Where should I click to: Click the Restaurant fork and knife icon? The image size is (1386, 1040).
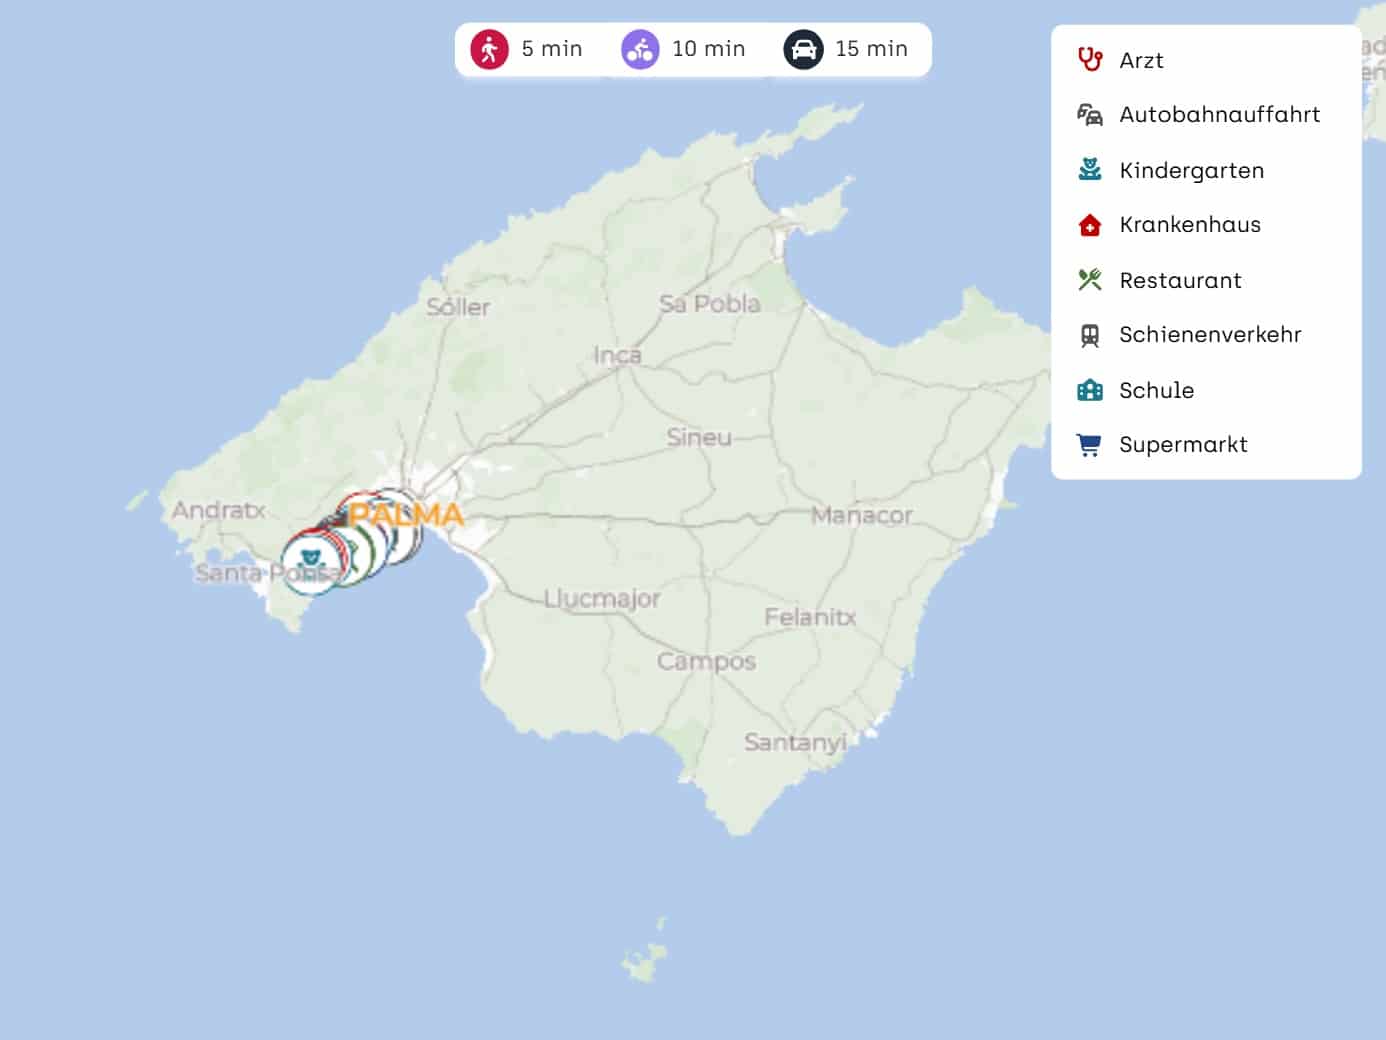tap(1090, 280)
